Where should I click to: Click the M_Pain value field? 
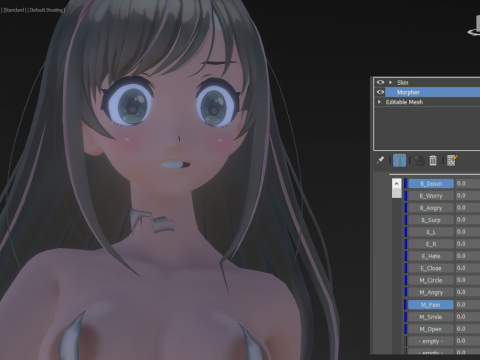click(x=468, y=305)
